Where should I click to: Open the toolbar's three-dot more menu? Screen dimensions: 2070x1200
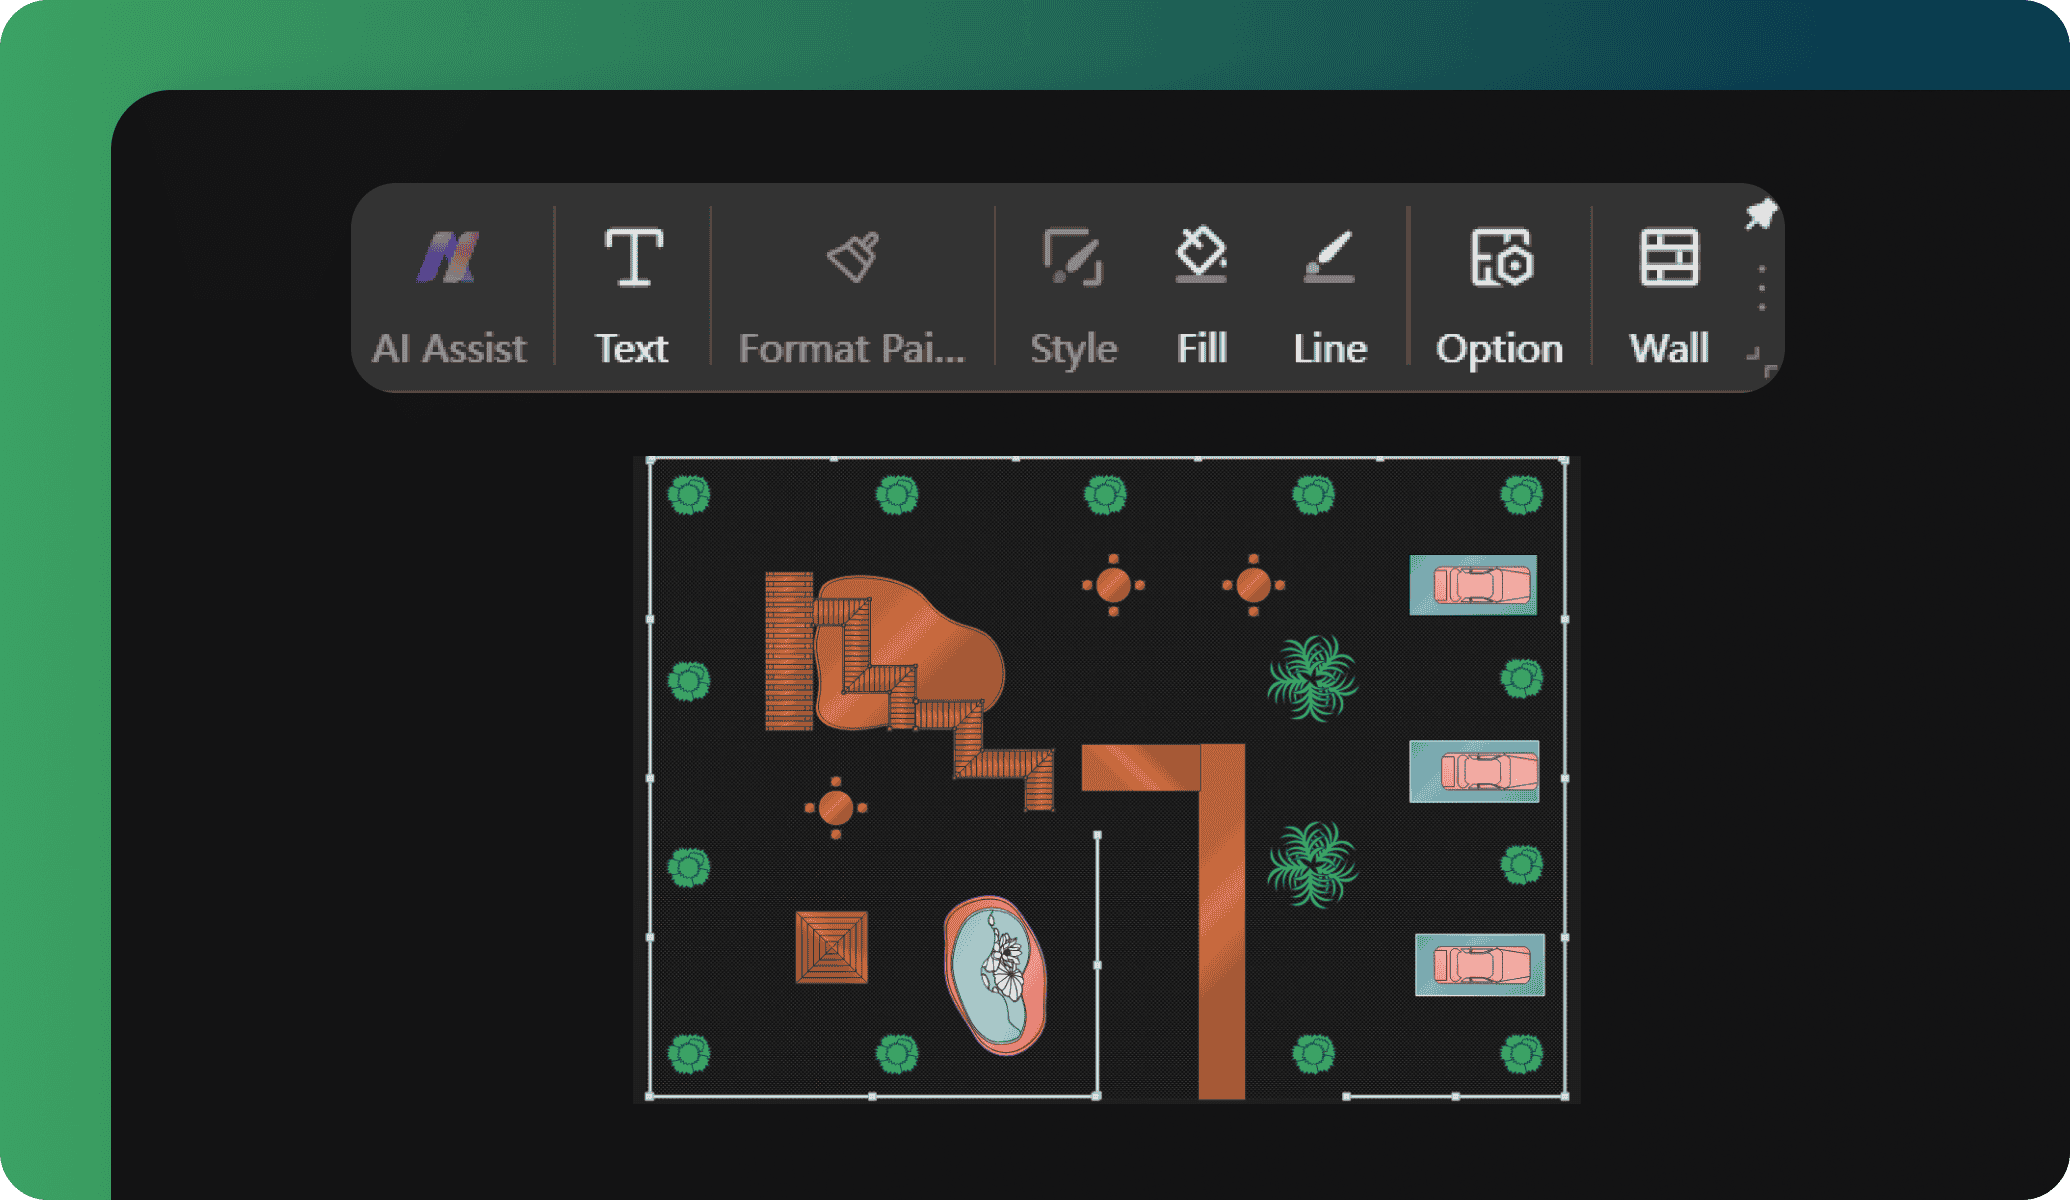pos(1762,288)
